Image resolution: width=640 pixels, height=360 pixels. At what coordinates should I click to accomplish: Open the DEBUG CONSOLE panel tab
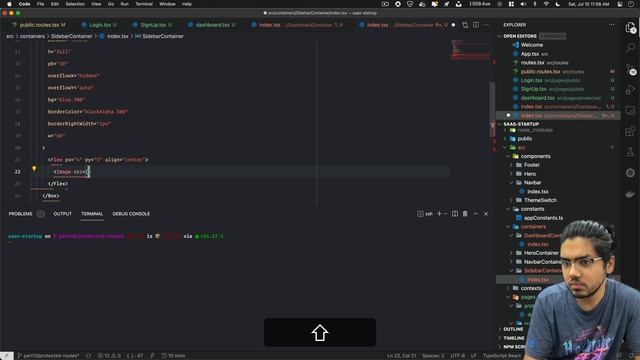coord(131,214)
